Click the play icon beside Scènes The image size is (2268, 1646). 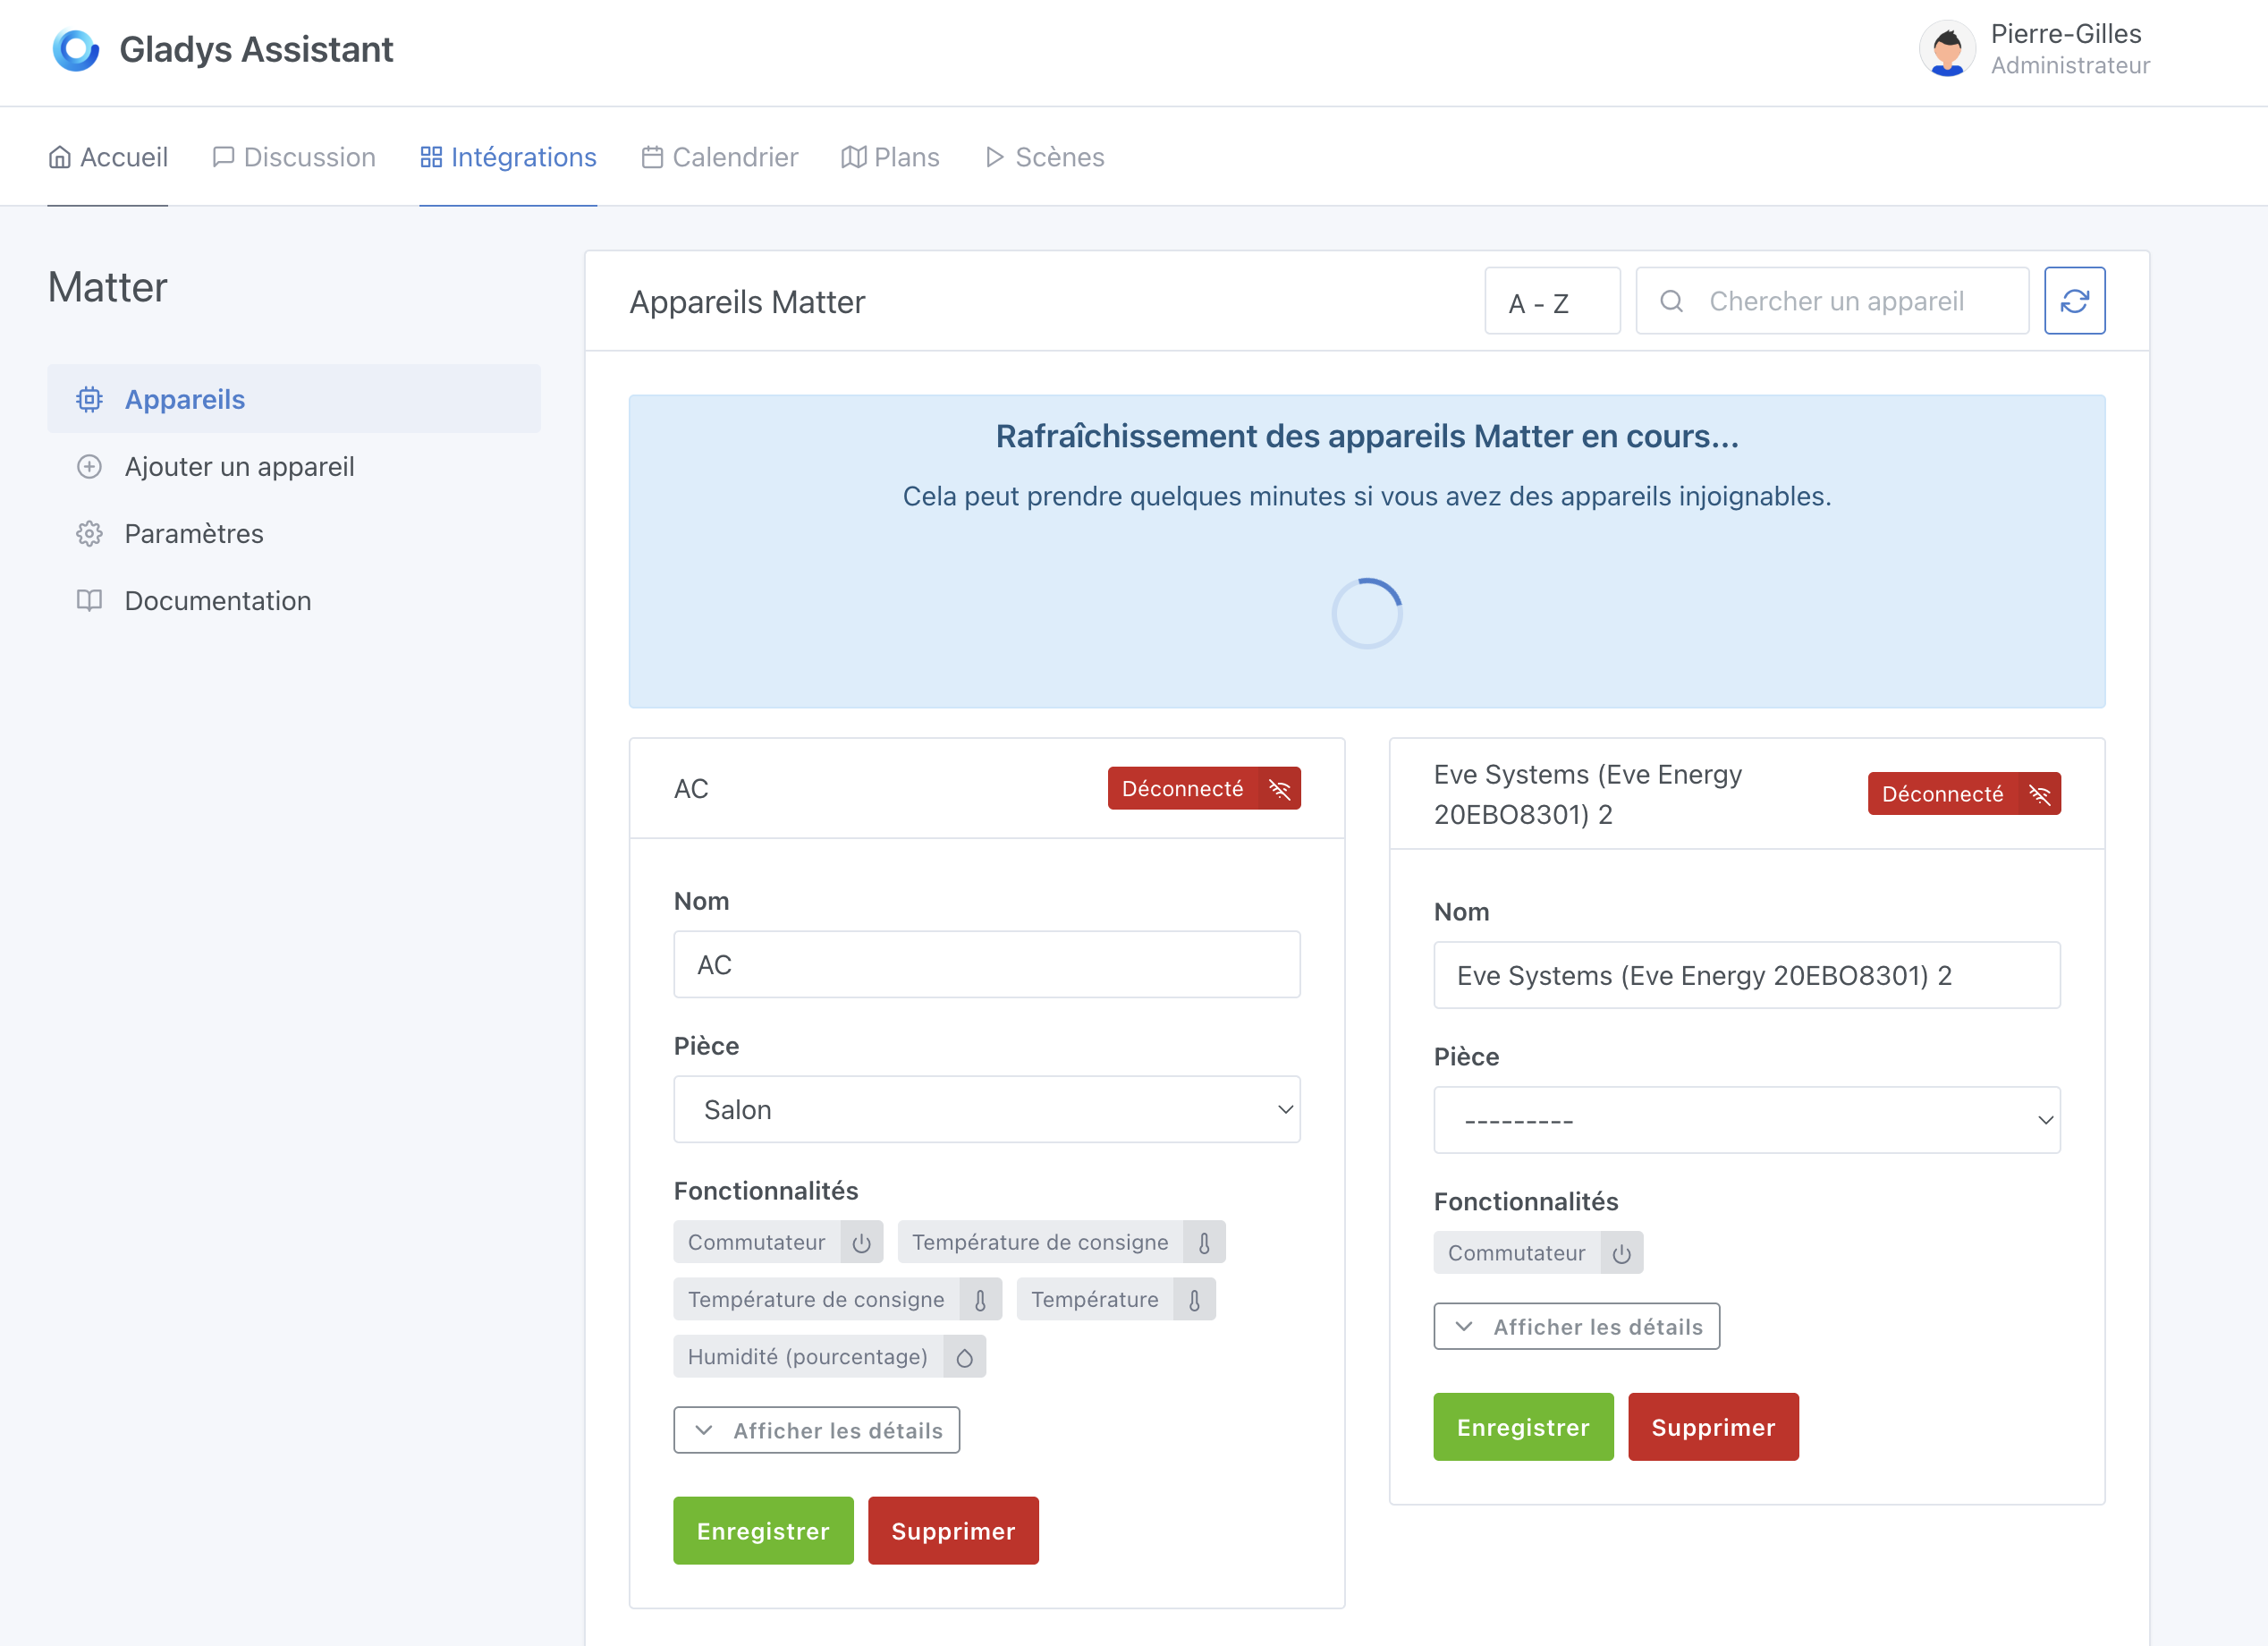[994, 157]
